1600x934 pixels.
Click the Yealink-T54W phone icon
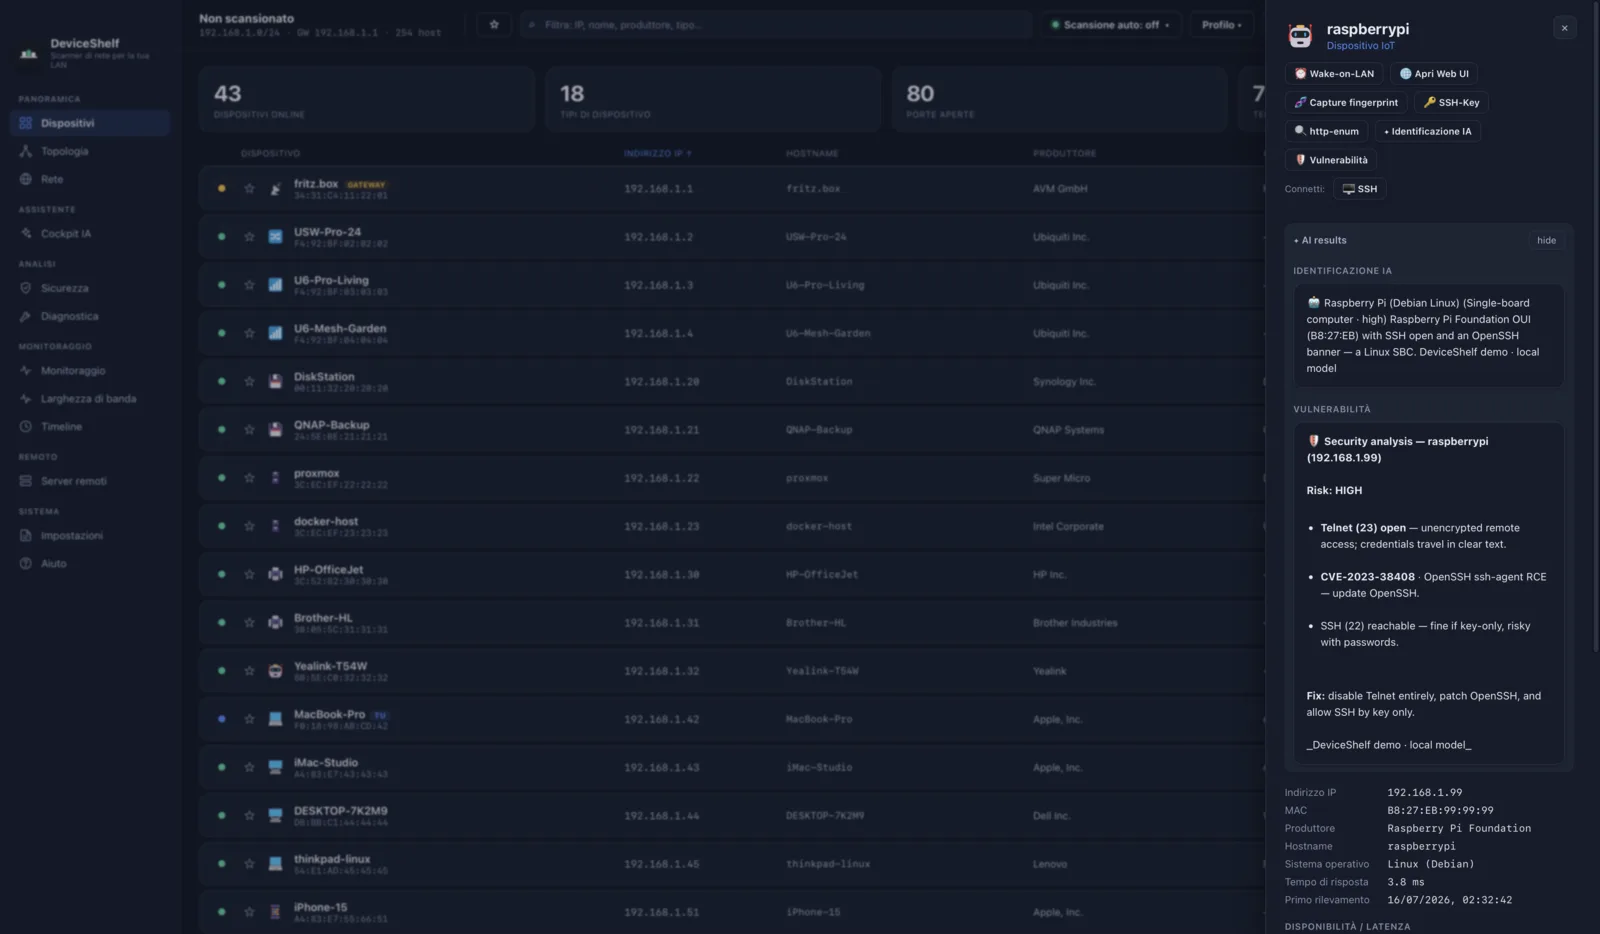click(275, 671)
